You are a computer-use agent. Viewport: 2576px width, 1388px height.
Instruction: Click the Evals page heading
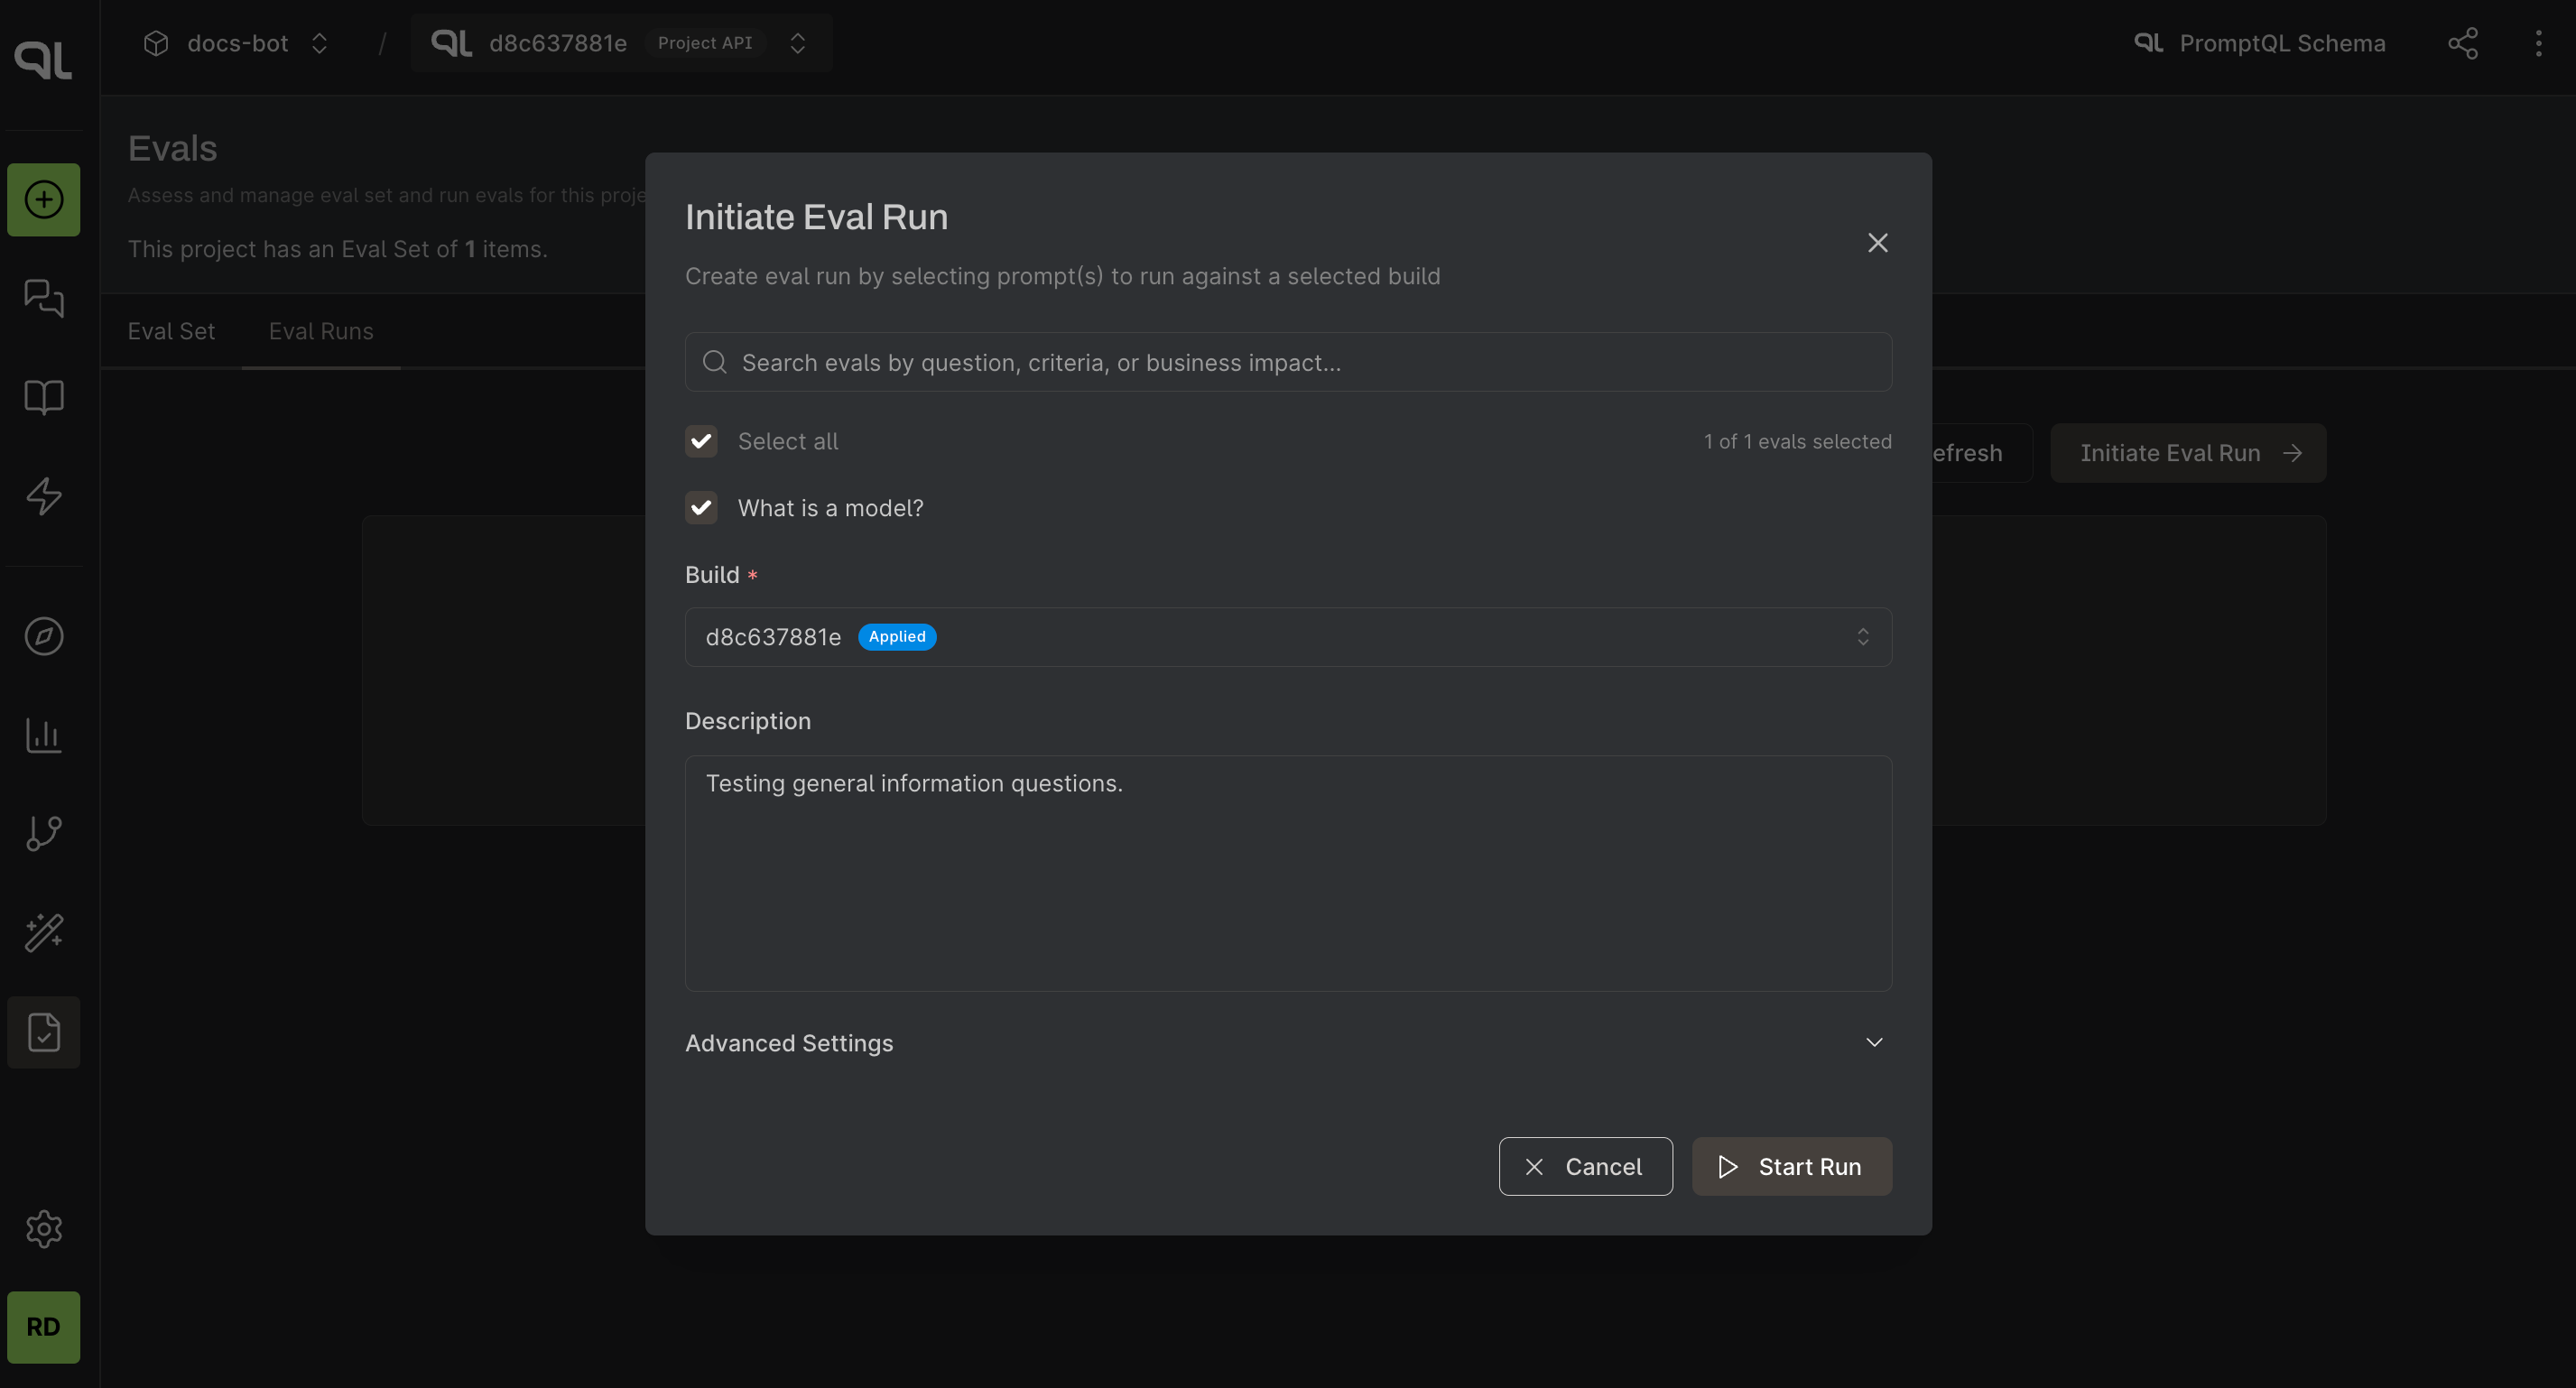click(172, 148)
